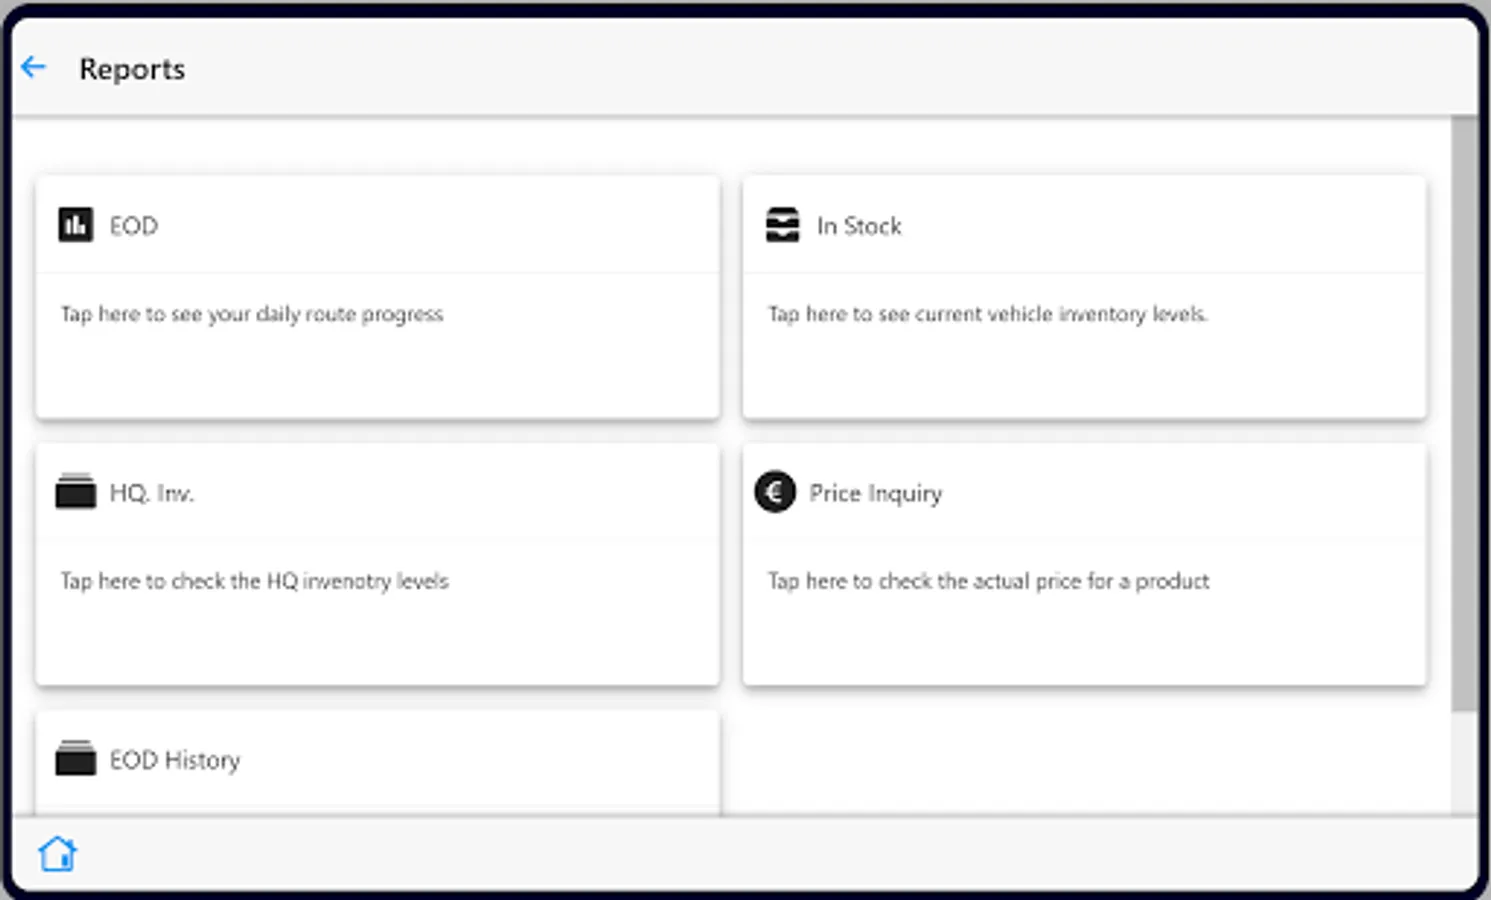Screen dimensions: 1491x900
Task: Click empty body of the Price Inquiry card
Action: click(x=1084, y=640)
